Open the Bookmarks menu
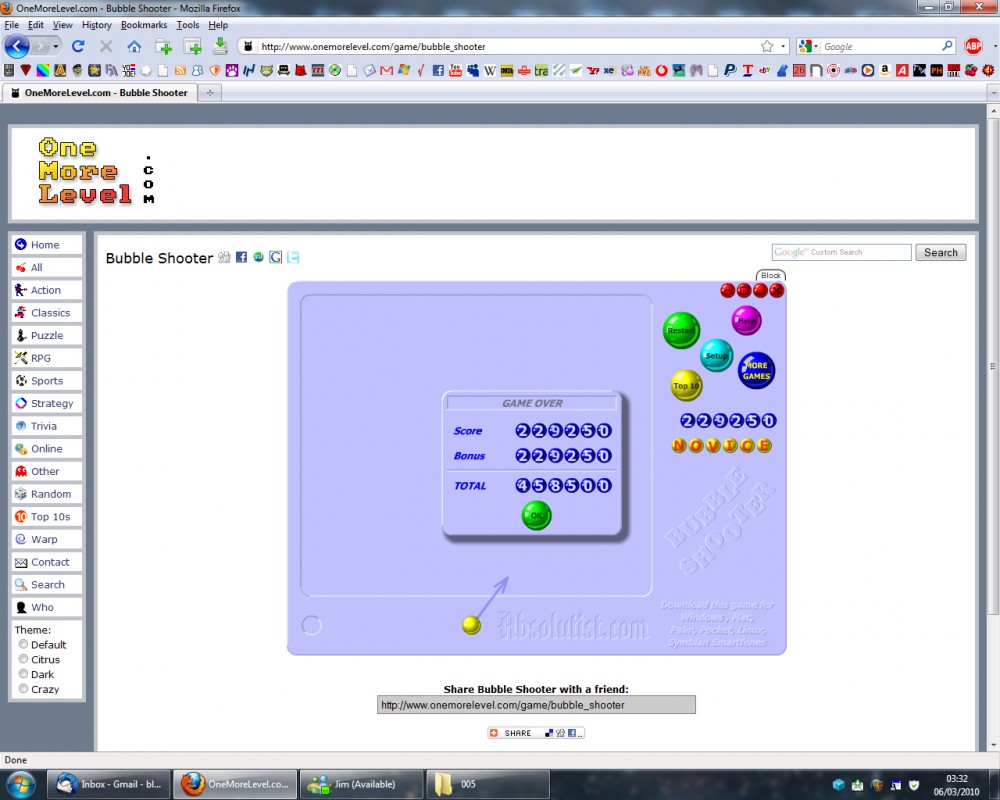This screenshot has height=800, width=1000. 143,25
